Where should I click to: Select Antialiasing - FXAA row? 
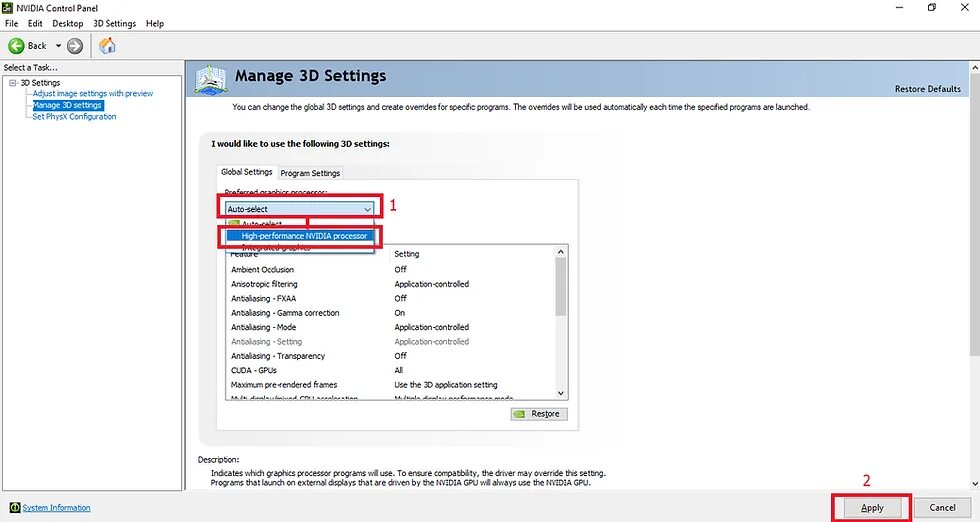(x=390, y=298)
